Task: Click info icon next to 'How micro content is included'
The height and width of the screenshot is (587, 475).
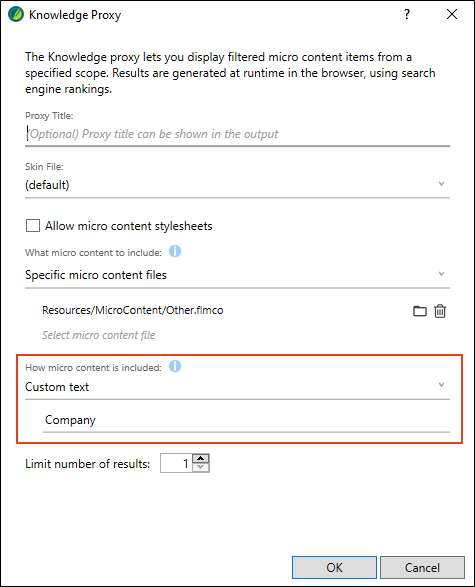Action: (x=175, y=366)
